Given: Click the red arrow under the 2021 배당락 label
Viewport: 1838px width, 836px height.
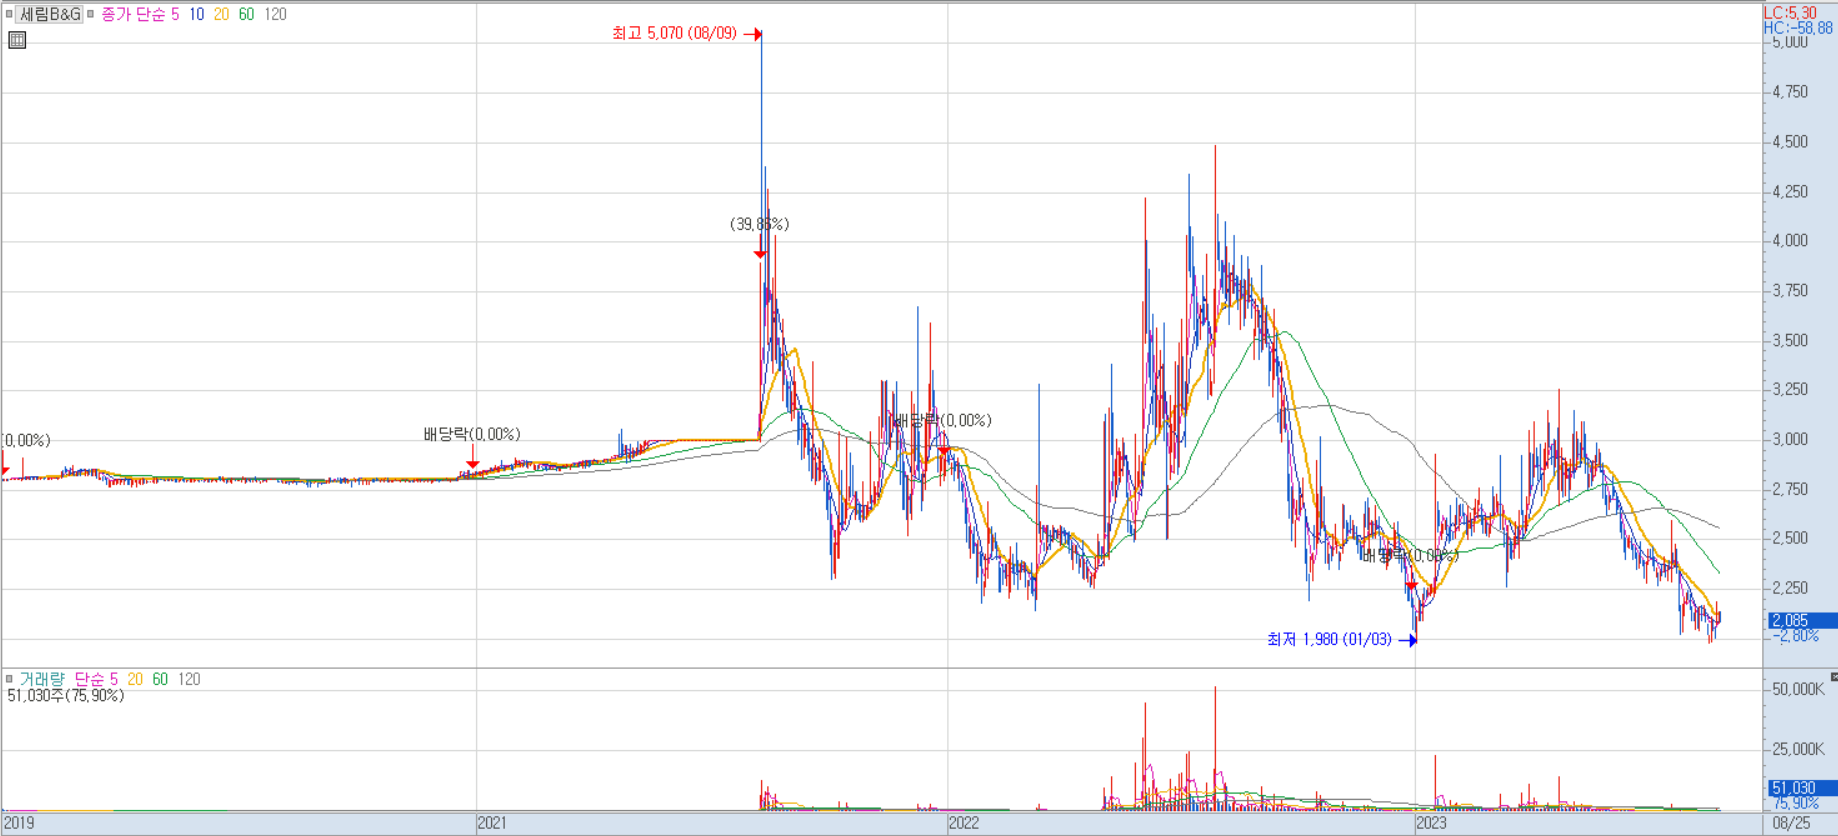Looking at the screenshot, I should tap(473, 459).
